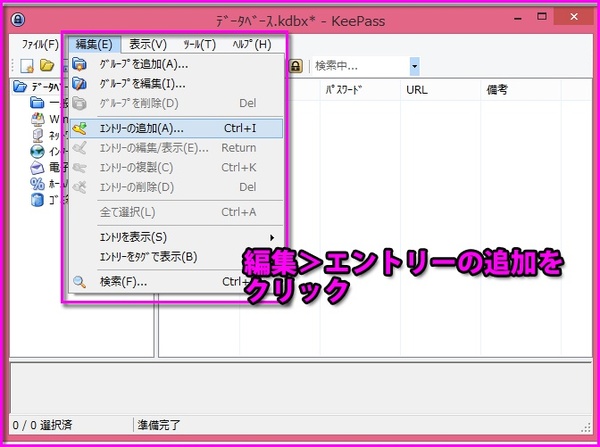Viewport: 600px width, 447px height.
Task: Choose グループを追加(A)... from the menu
Action: [x=176, y=64]
